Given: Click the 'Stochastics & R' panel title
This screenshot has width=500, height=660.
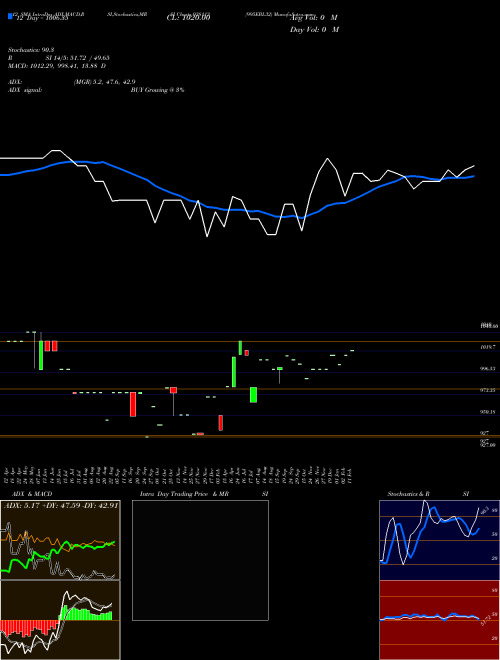Looking at the screenshot, I should coord(409,494).
